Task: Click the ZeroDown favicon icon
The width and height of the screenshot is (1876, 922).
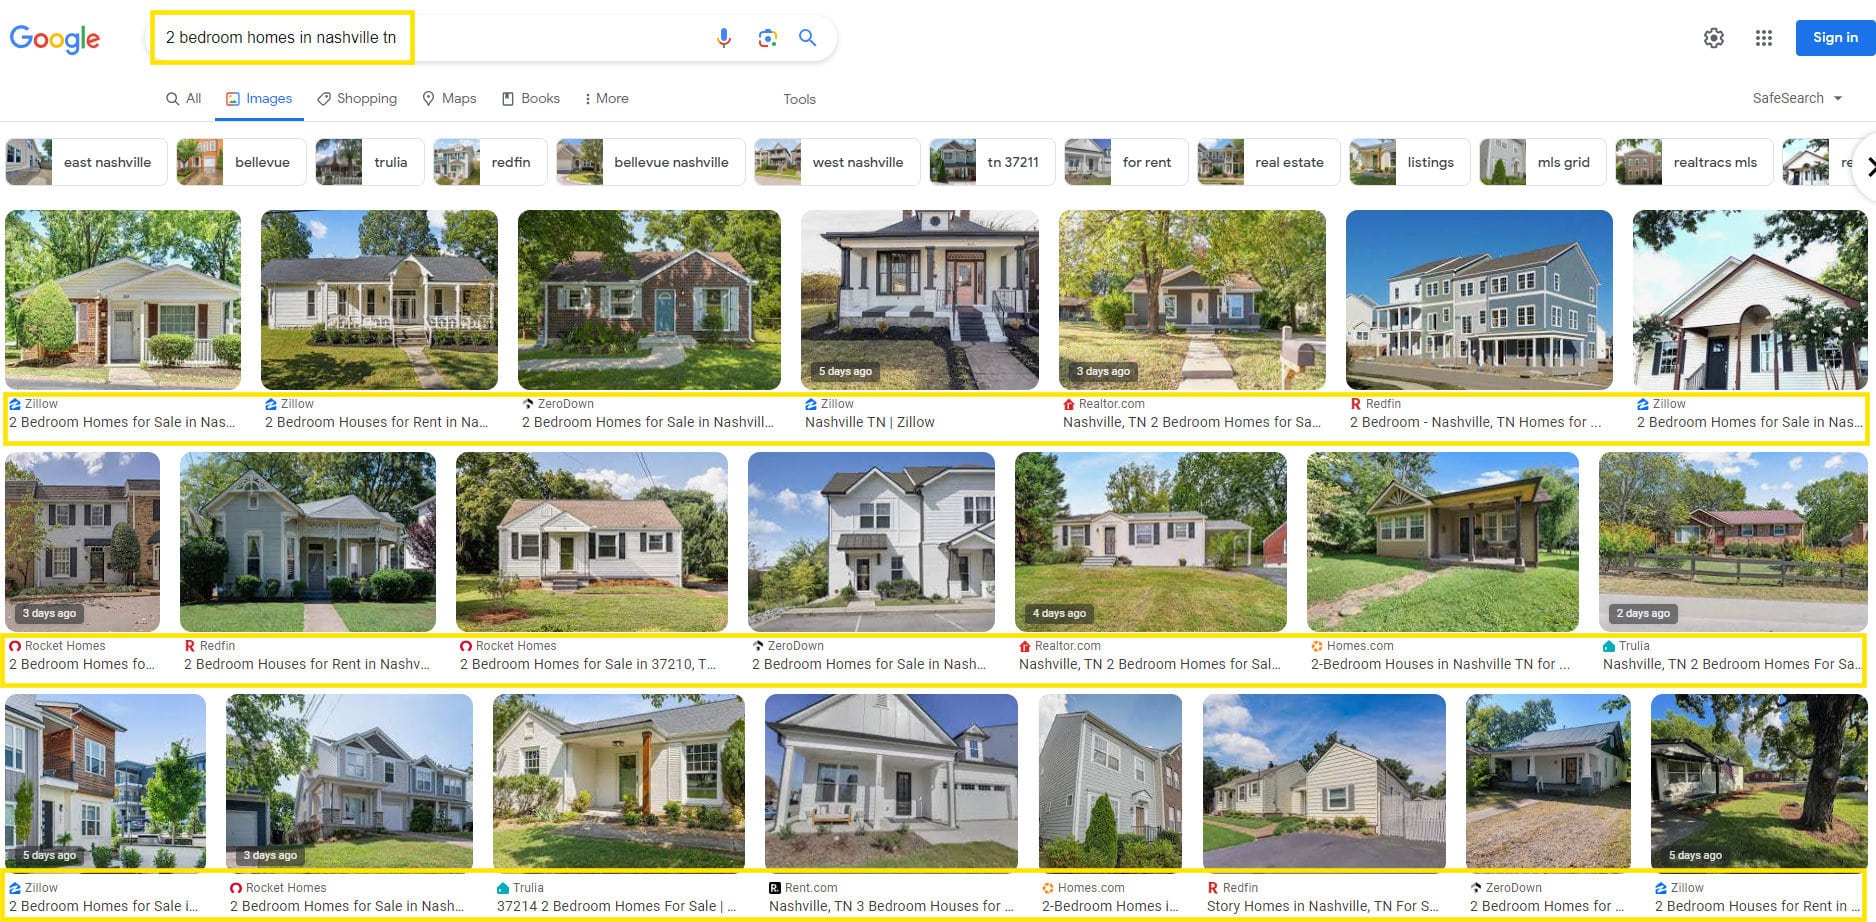Action: point(528,404)
